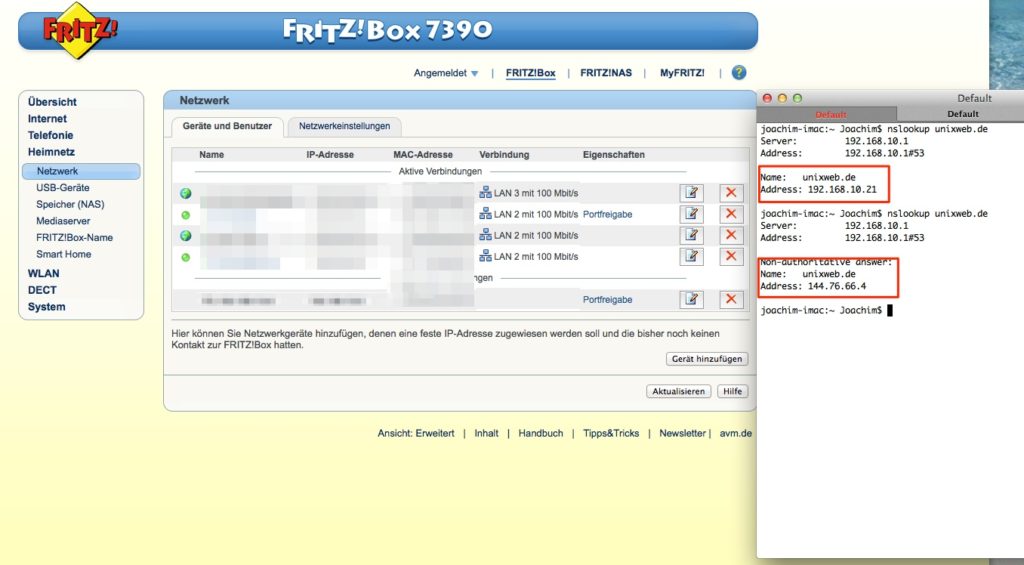Screen dimensions: 1024x565
Task: Open Portfreigabe link in active LAN 2 row
Action: (x=607, y=214)
